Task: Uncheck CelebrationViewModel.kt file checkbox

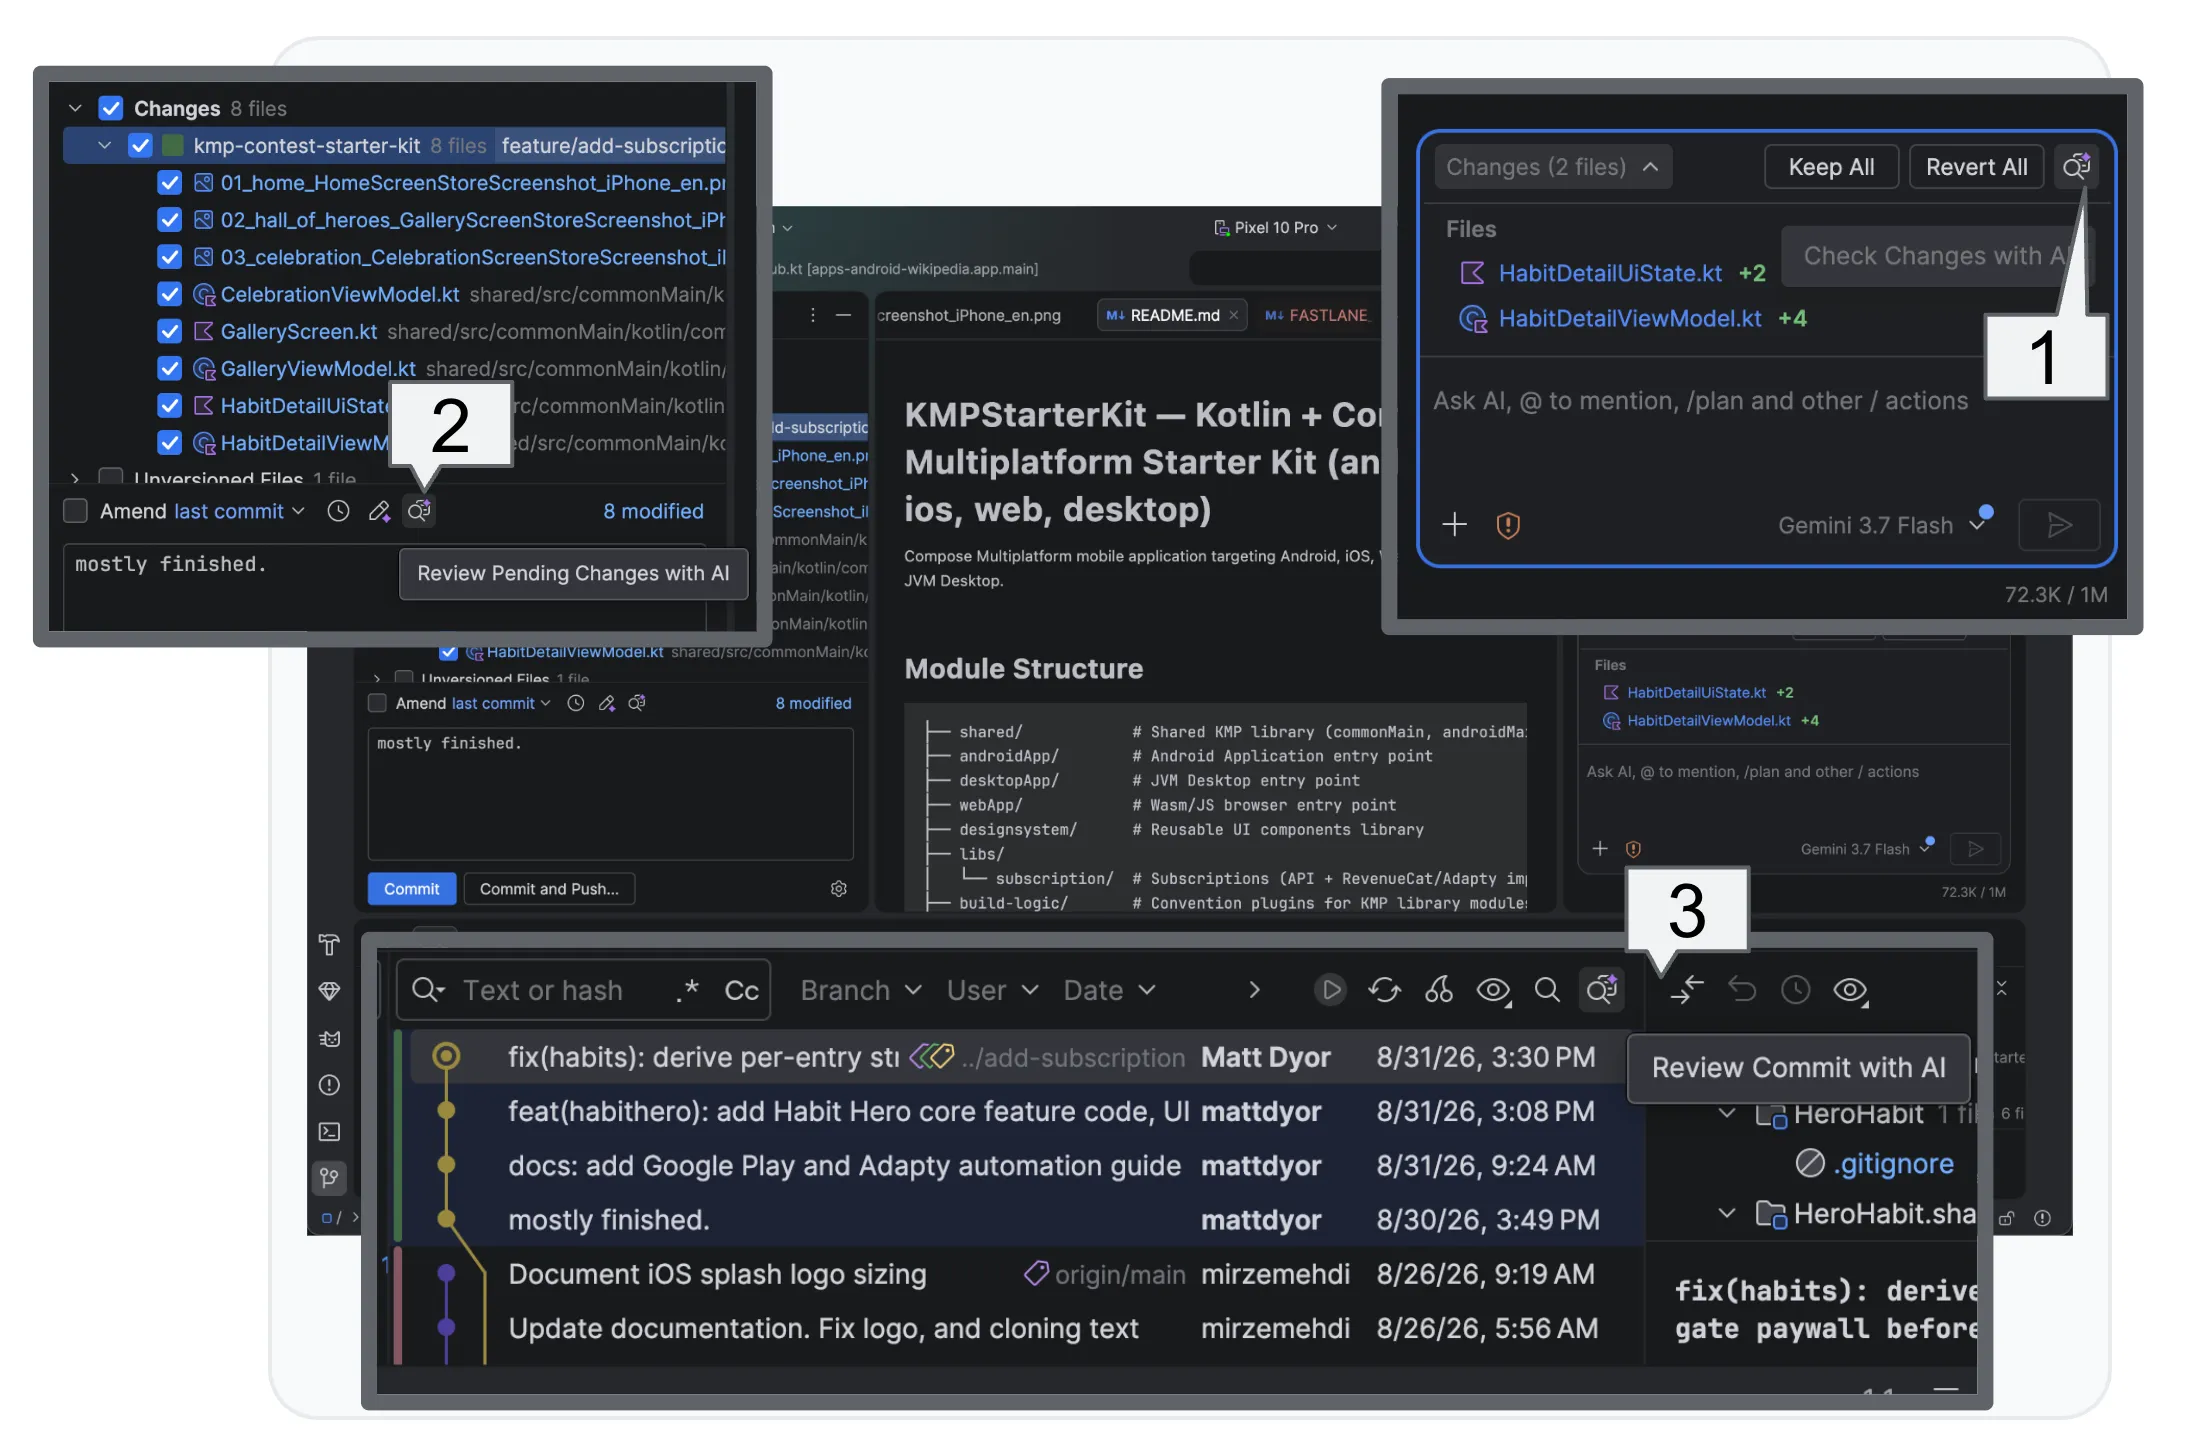Action: point(170,294)
